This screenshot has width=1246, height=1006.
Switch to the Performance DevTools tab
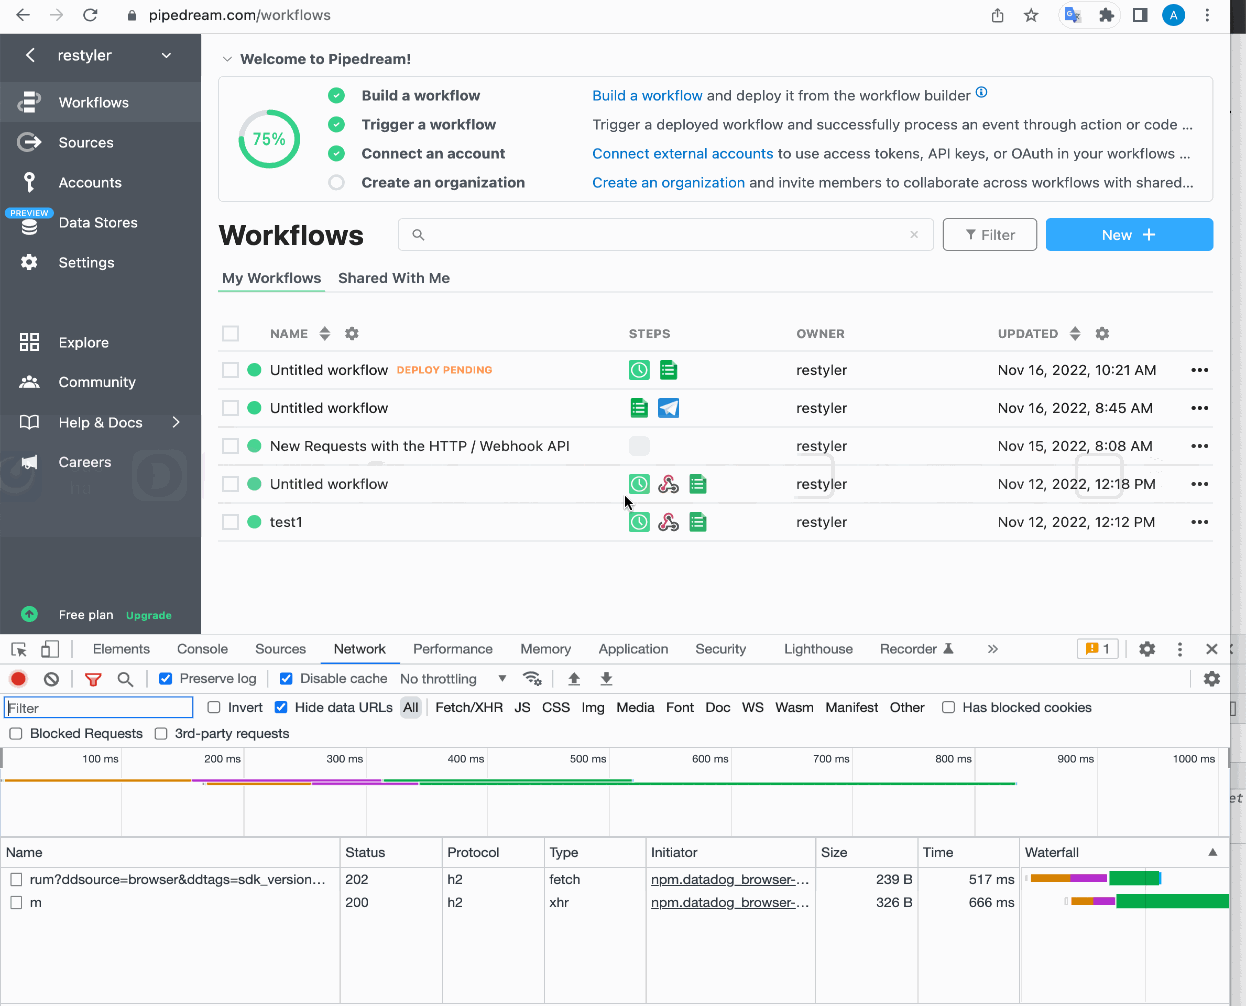coord(453,649)
